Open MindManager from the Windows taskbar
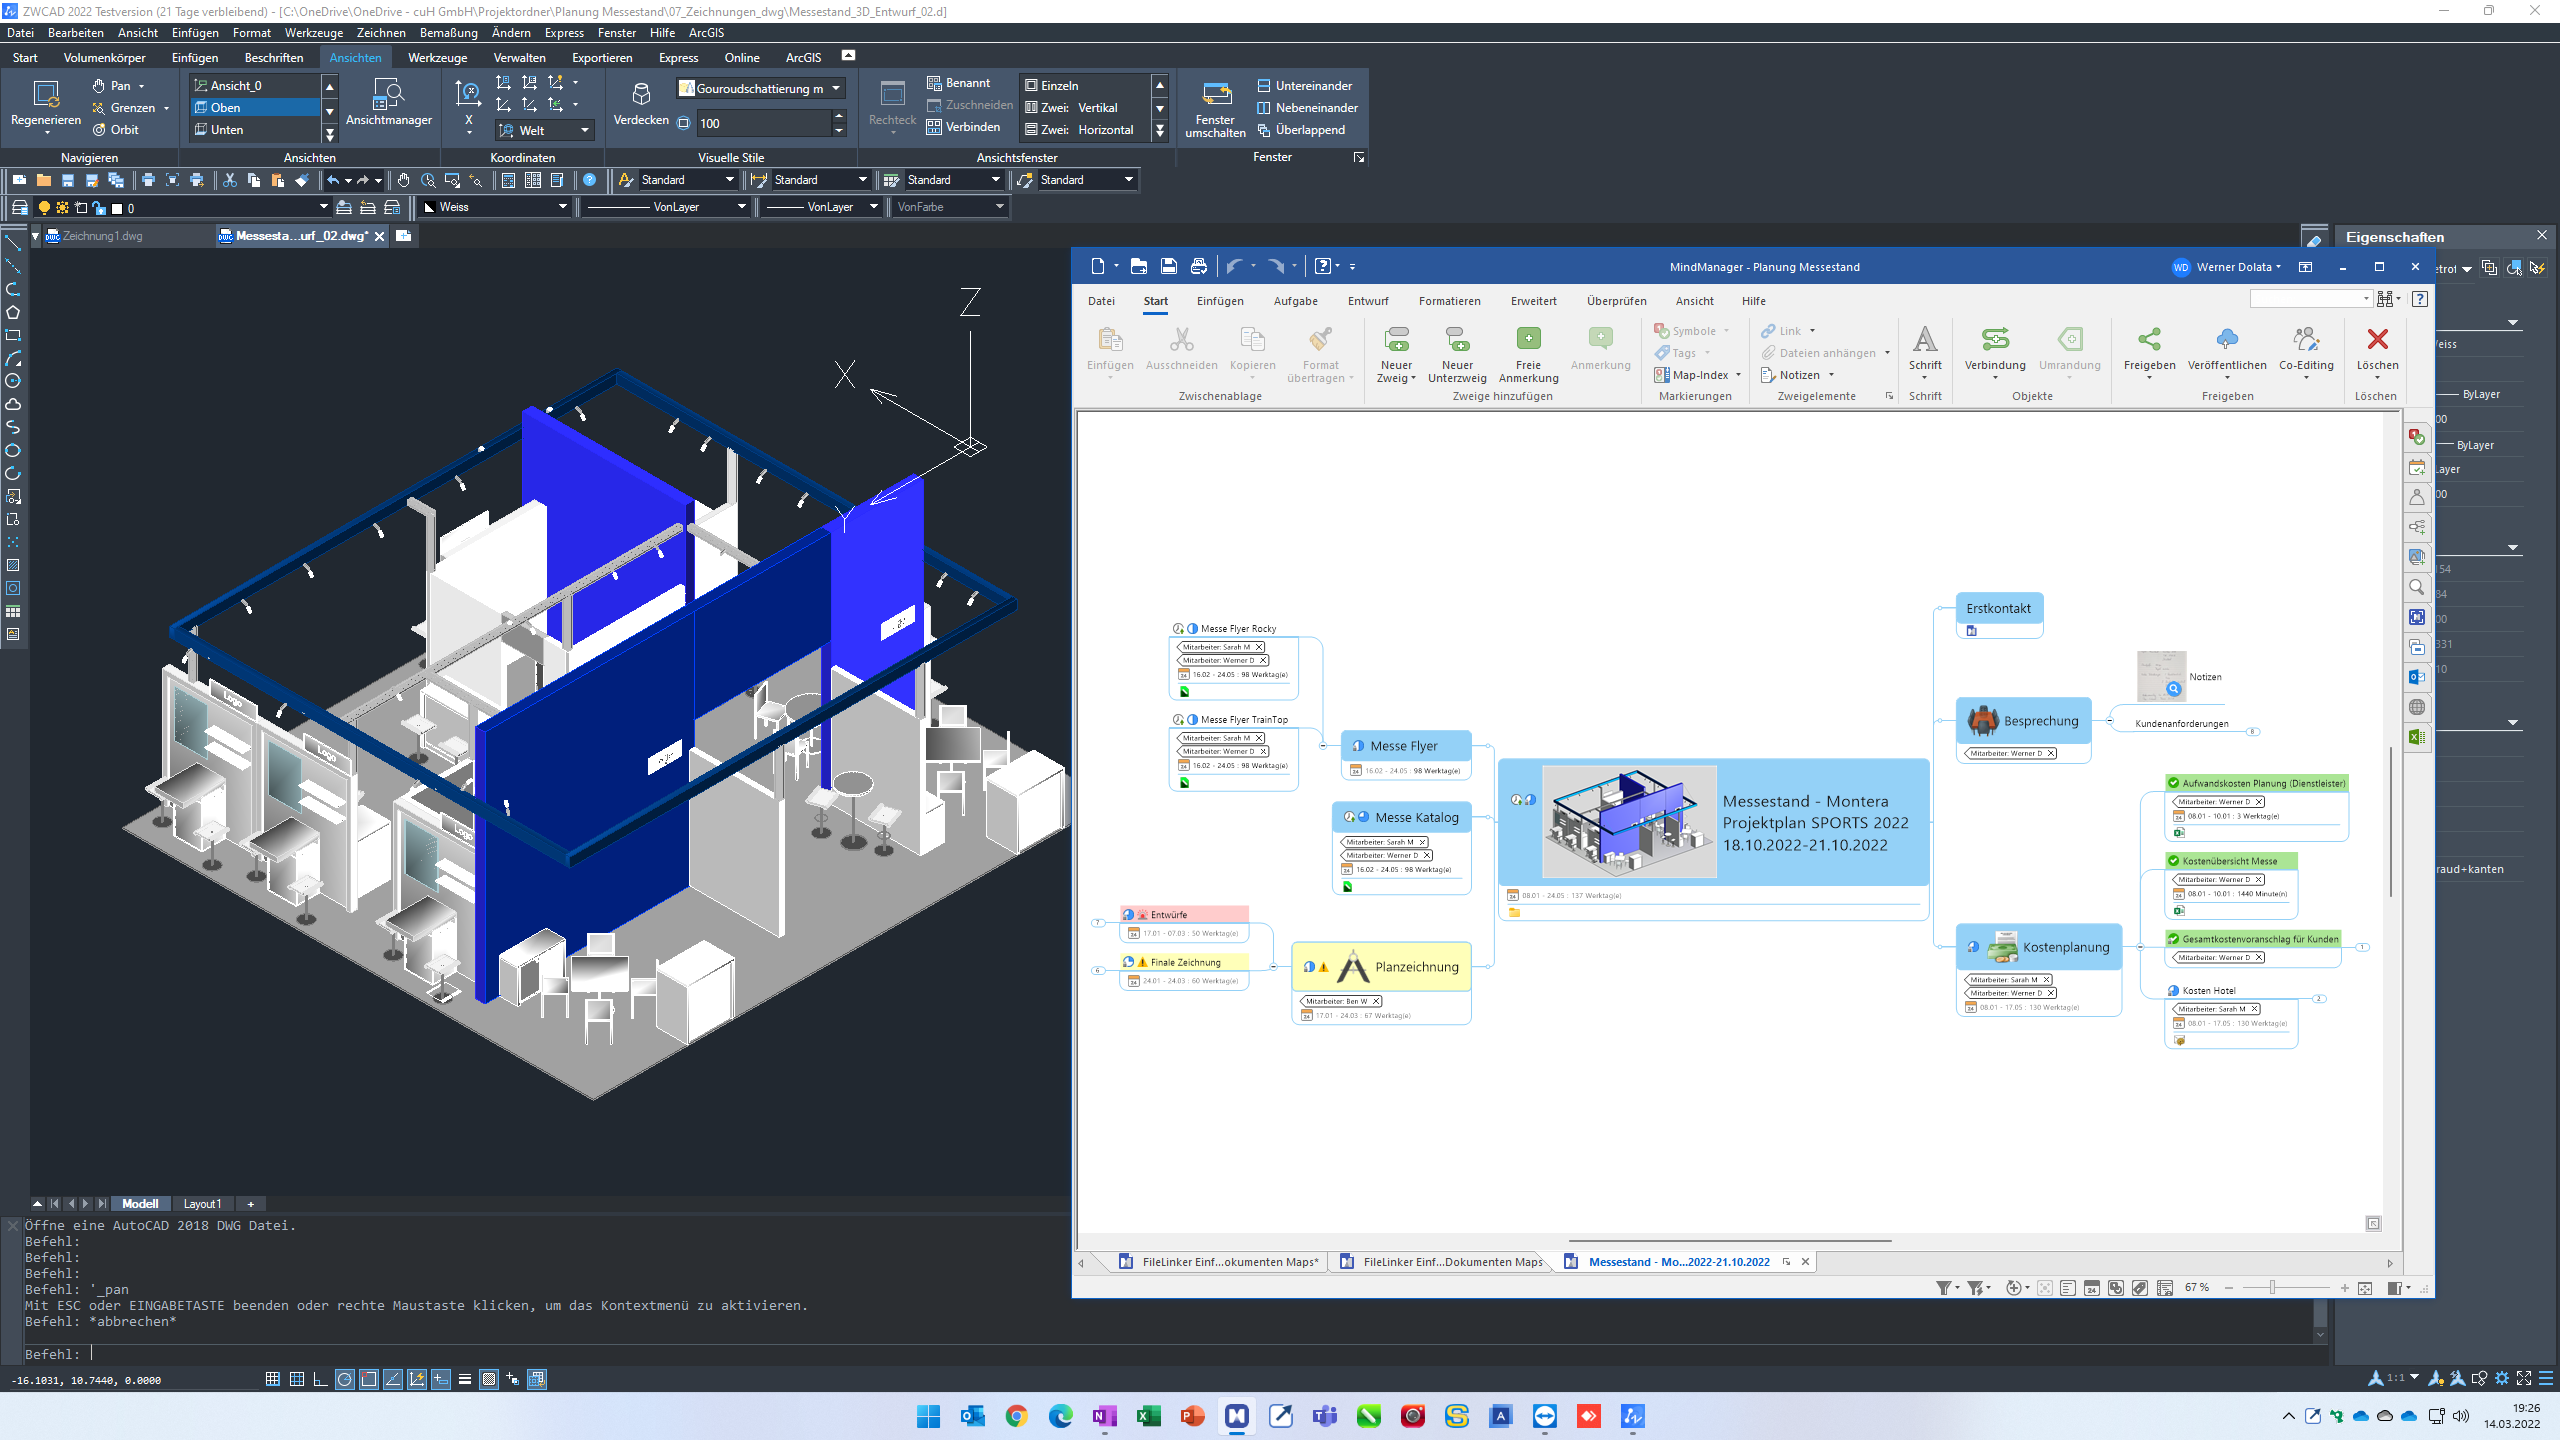This screenshot has height=1440, width=2560. point(1237,1416)
